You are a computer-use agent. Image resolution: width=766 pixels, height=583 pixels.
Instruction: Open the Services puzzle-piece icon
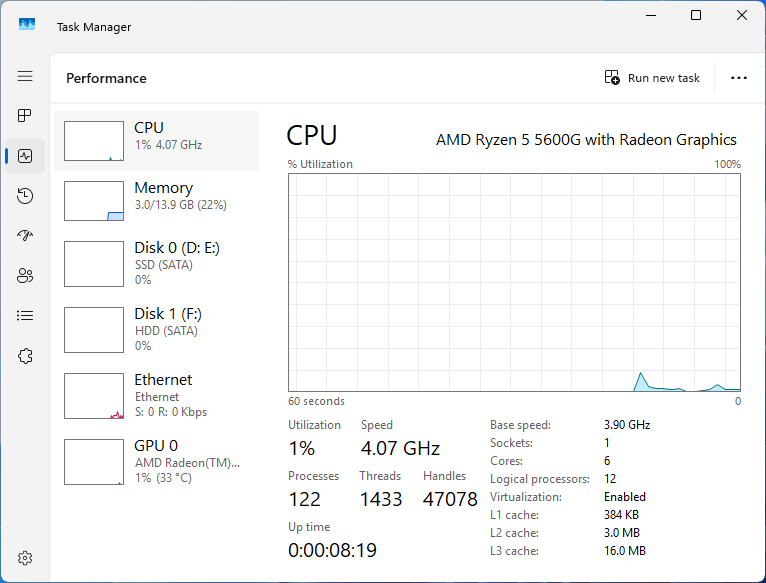click(x=25, y=356)
